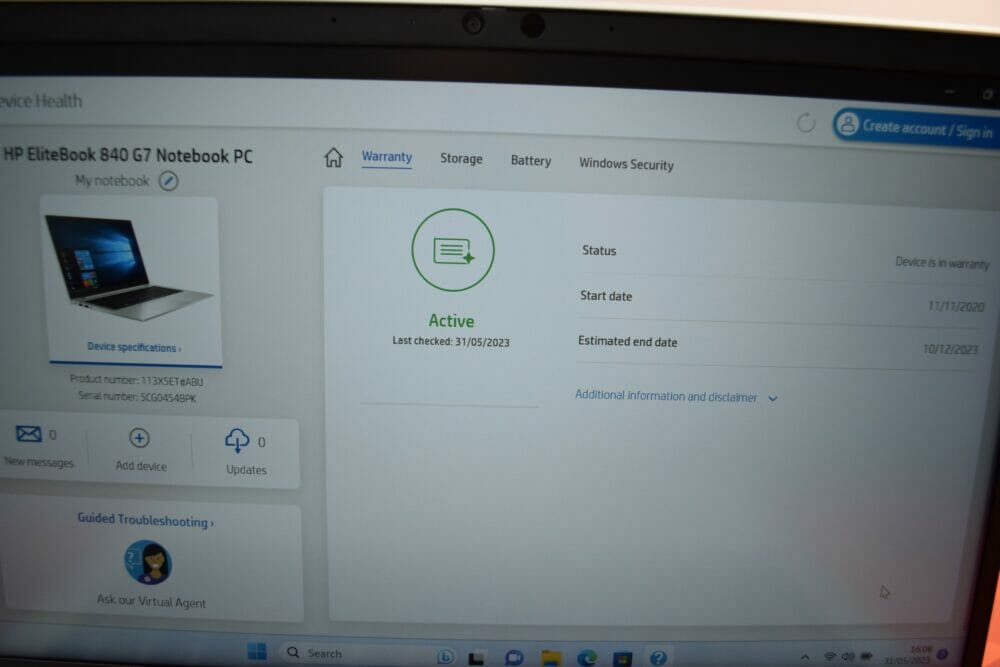Click the refresh circular arrow icon
1000x667 pixels.
(x=806, y=122)
